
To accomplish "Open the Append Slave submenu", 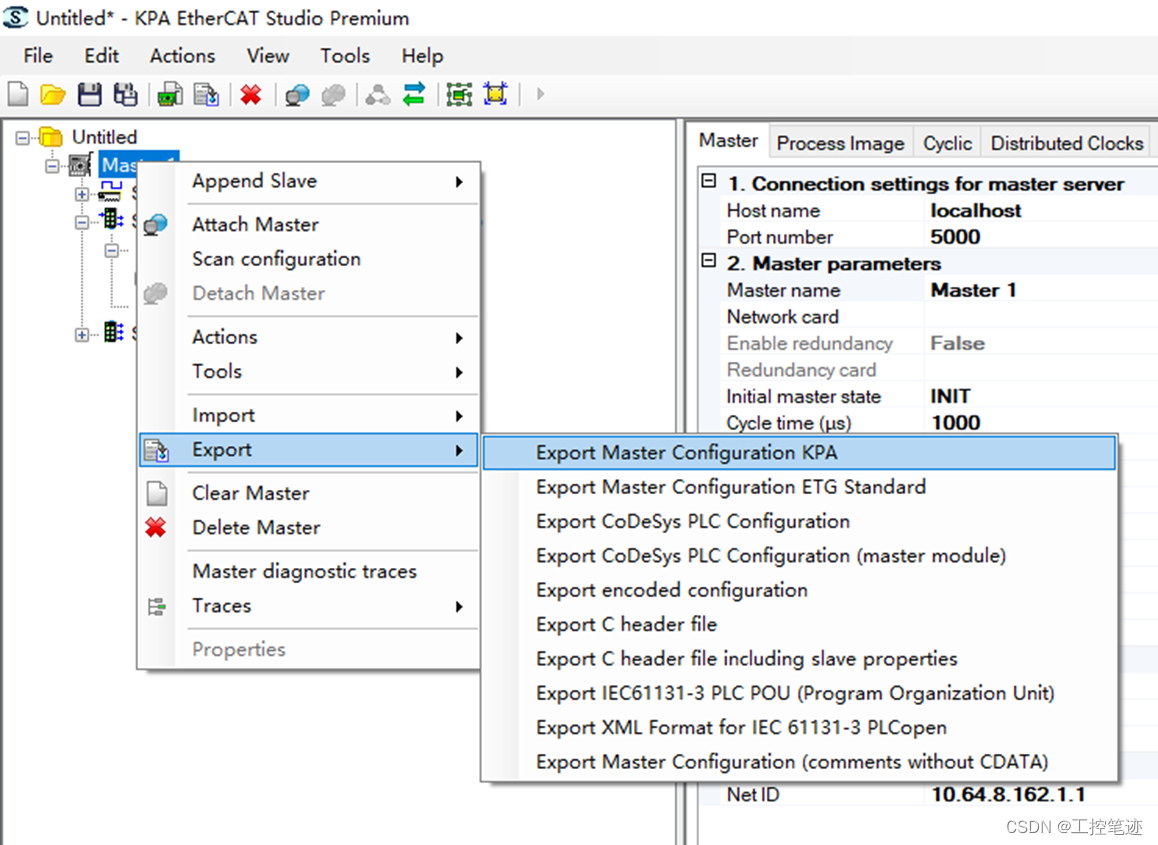I will click(x=309, y=182).
